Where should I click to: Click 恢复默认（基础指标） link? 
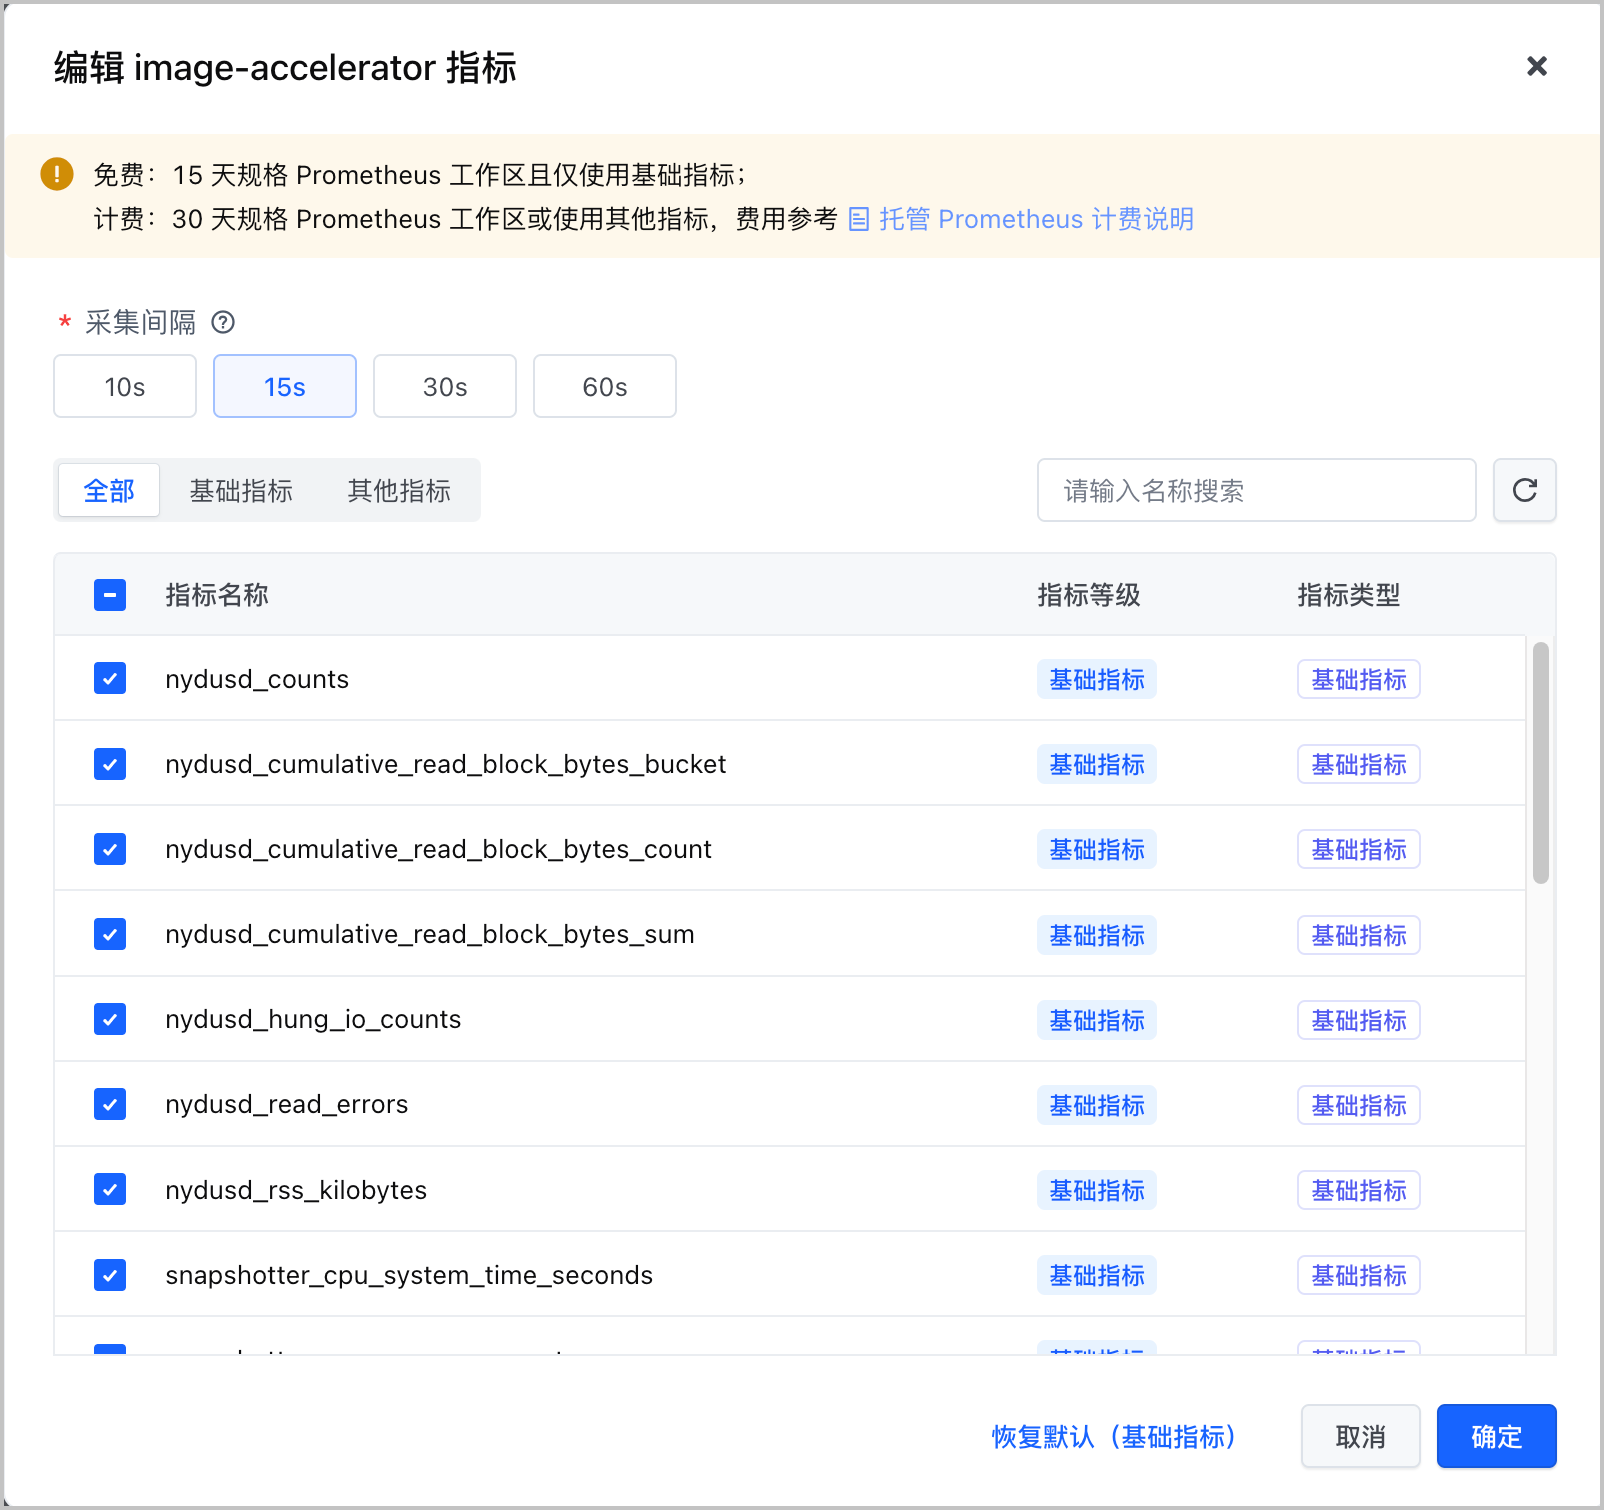coord(1114,1436)
